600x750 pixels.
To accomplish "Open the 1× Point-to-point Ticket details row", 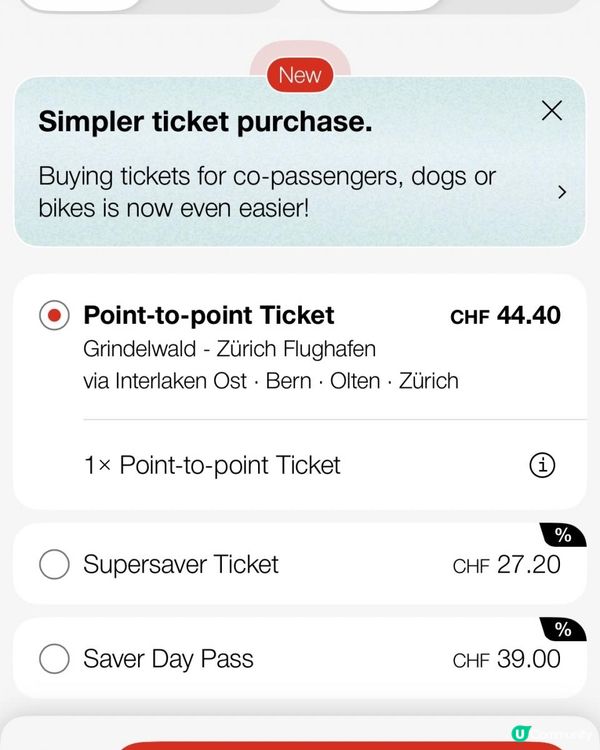I will pyautogui.click(x=212, y=465).
